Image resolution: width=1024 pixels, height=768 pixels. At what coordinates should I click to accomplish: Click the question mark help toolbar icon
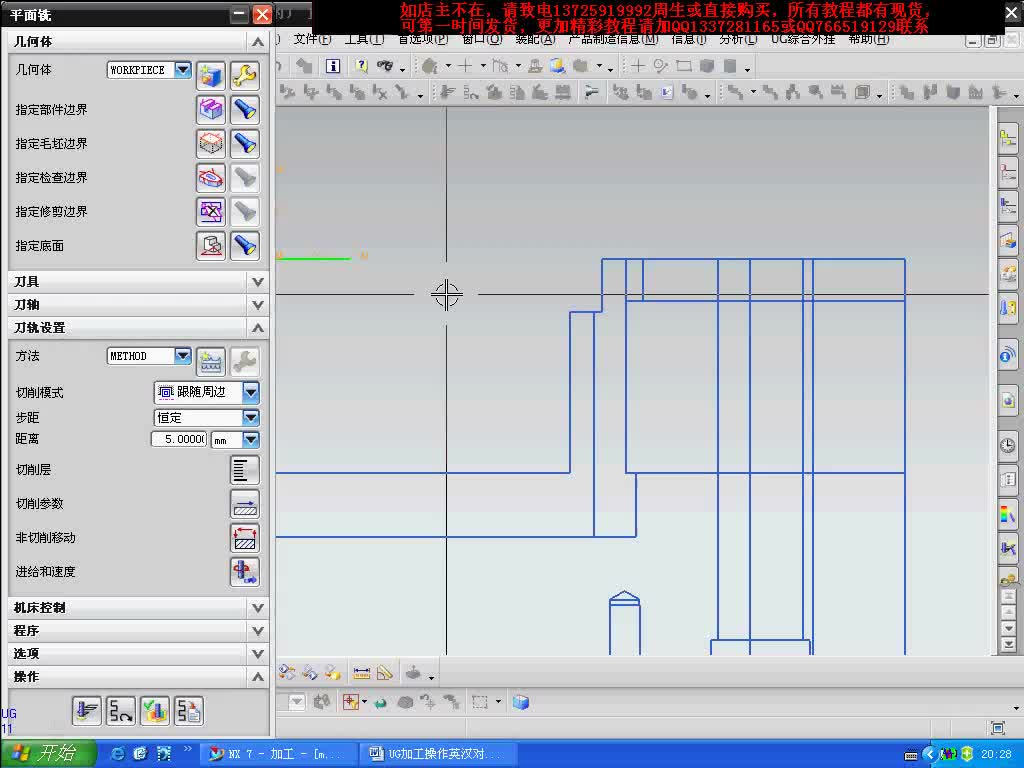pos(361,66)
